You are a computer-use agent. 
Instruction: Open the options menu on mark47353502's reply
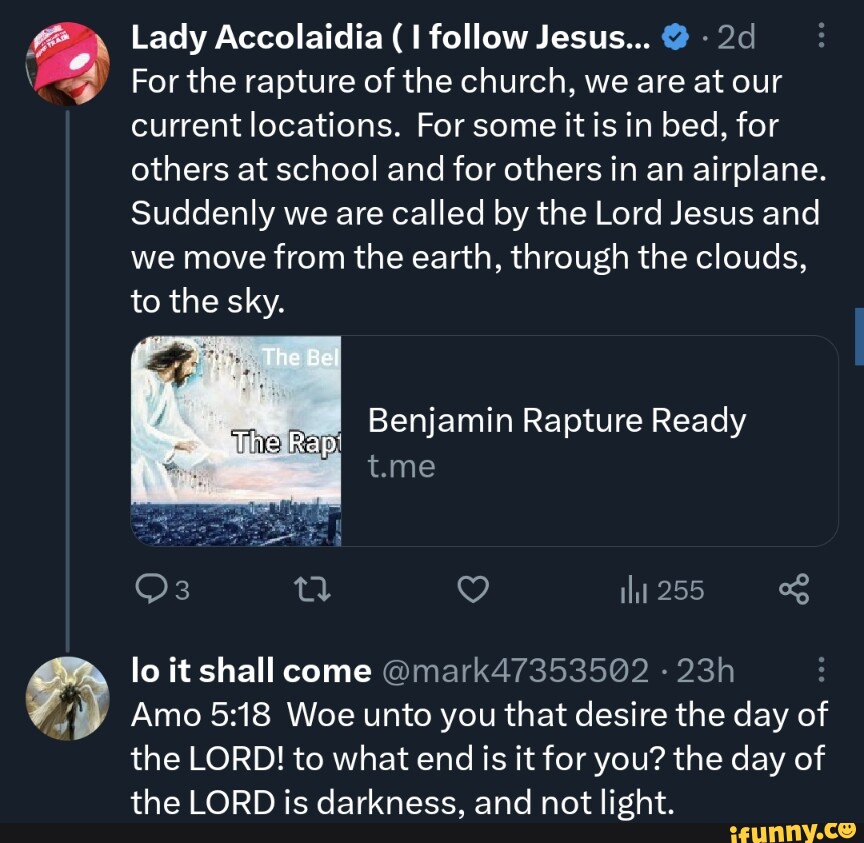(x=823, y=668)
